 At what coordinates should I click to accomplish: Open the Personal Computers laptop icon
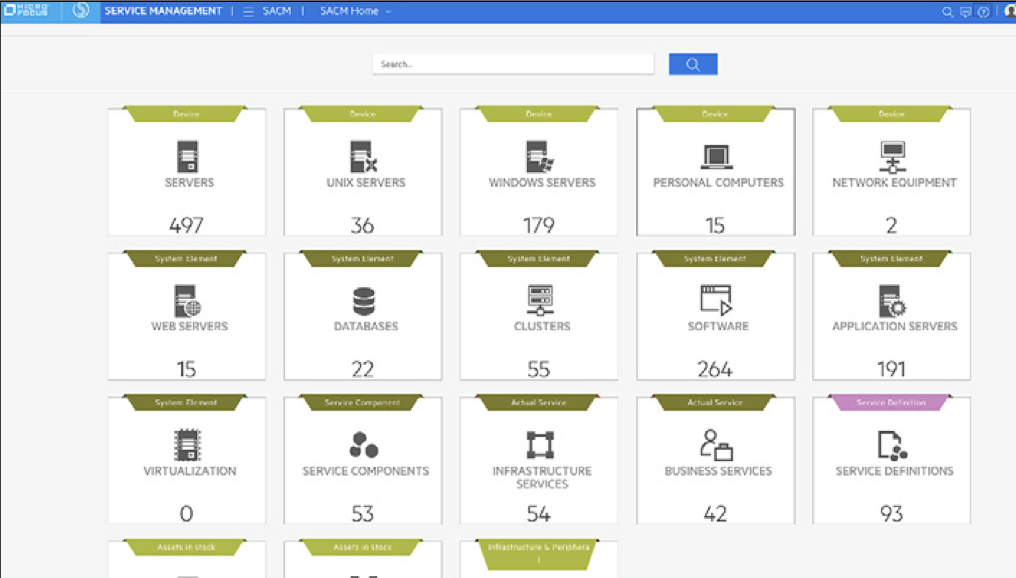[717, 157]
